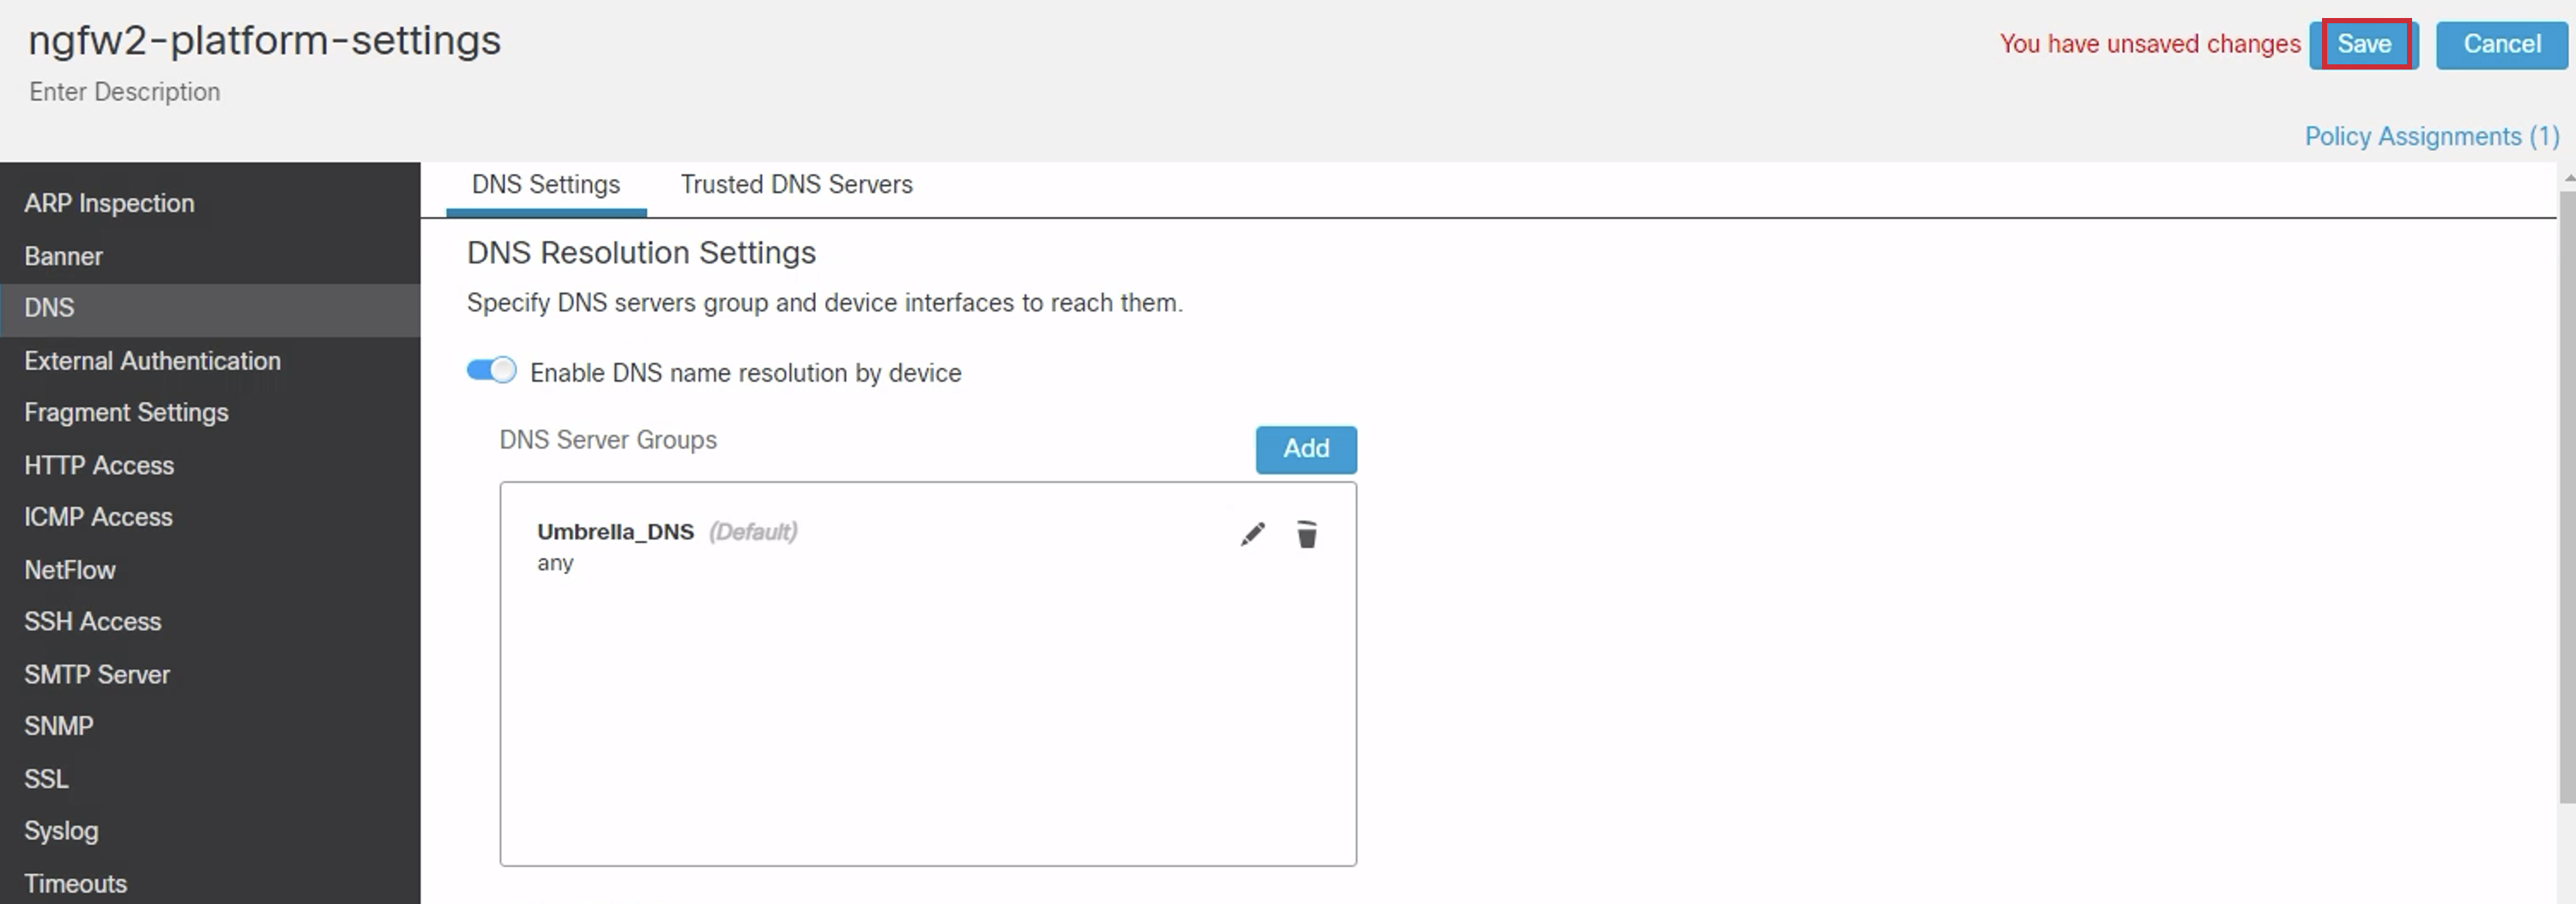The width and height of the screenshot is (2576, 904).
Task: Click the vertical scrollbar on right
Action: [2567, 497]
